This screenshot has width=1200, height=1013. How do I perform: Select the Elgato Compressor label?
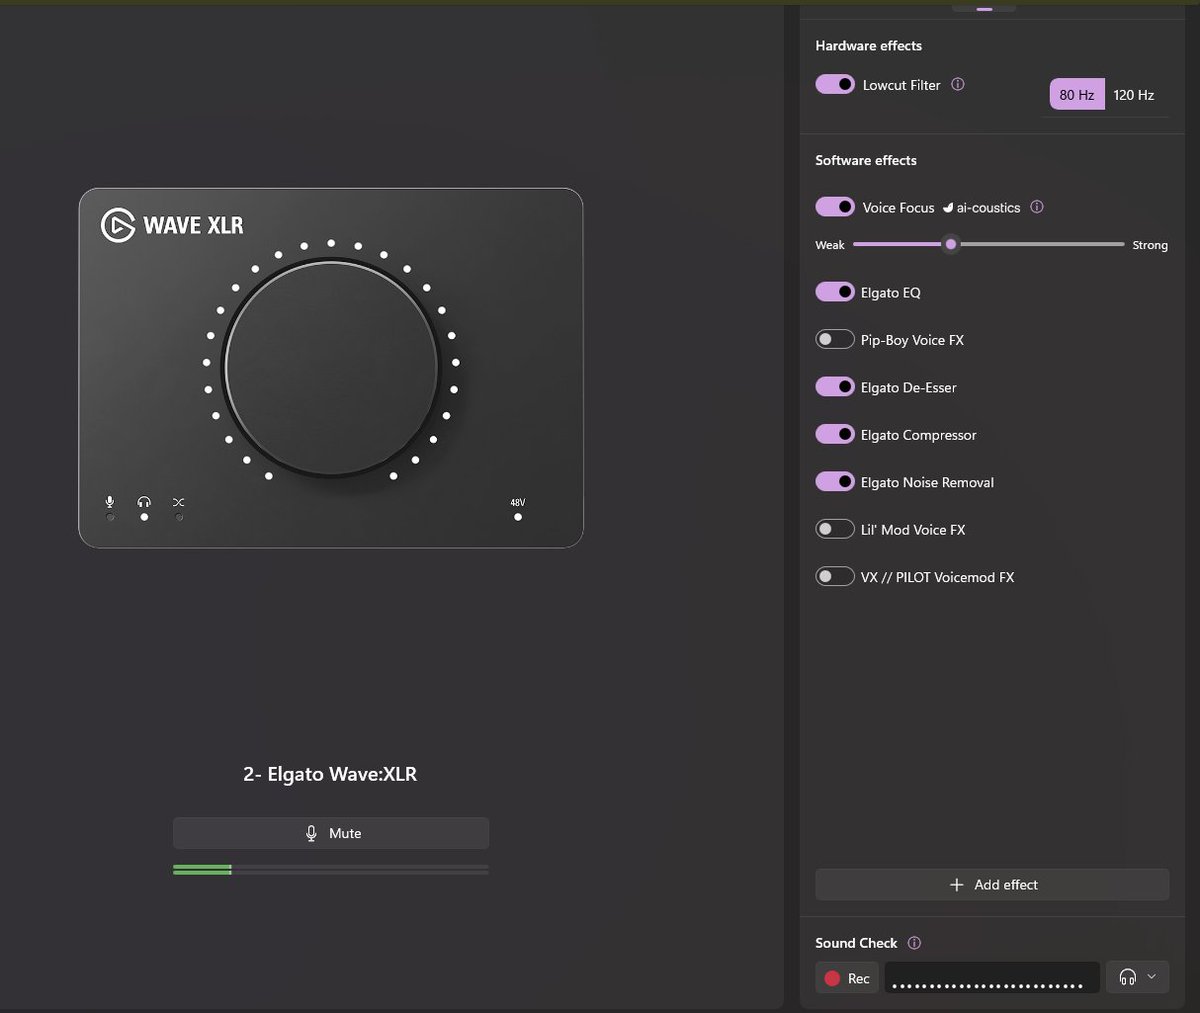(919, 435)
